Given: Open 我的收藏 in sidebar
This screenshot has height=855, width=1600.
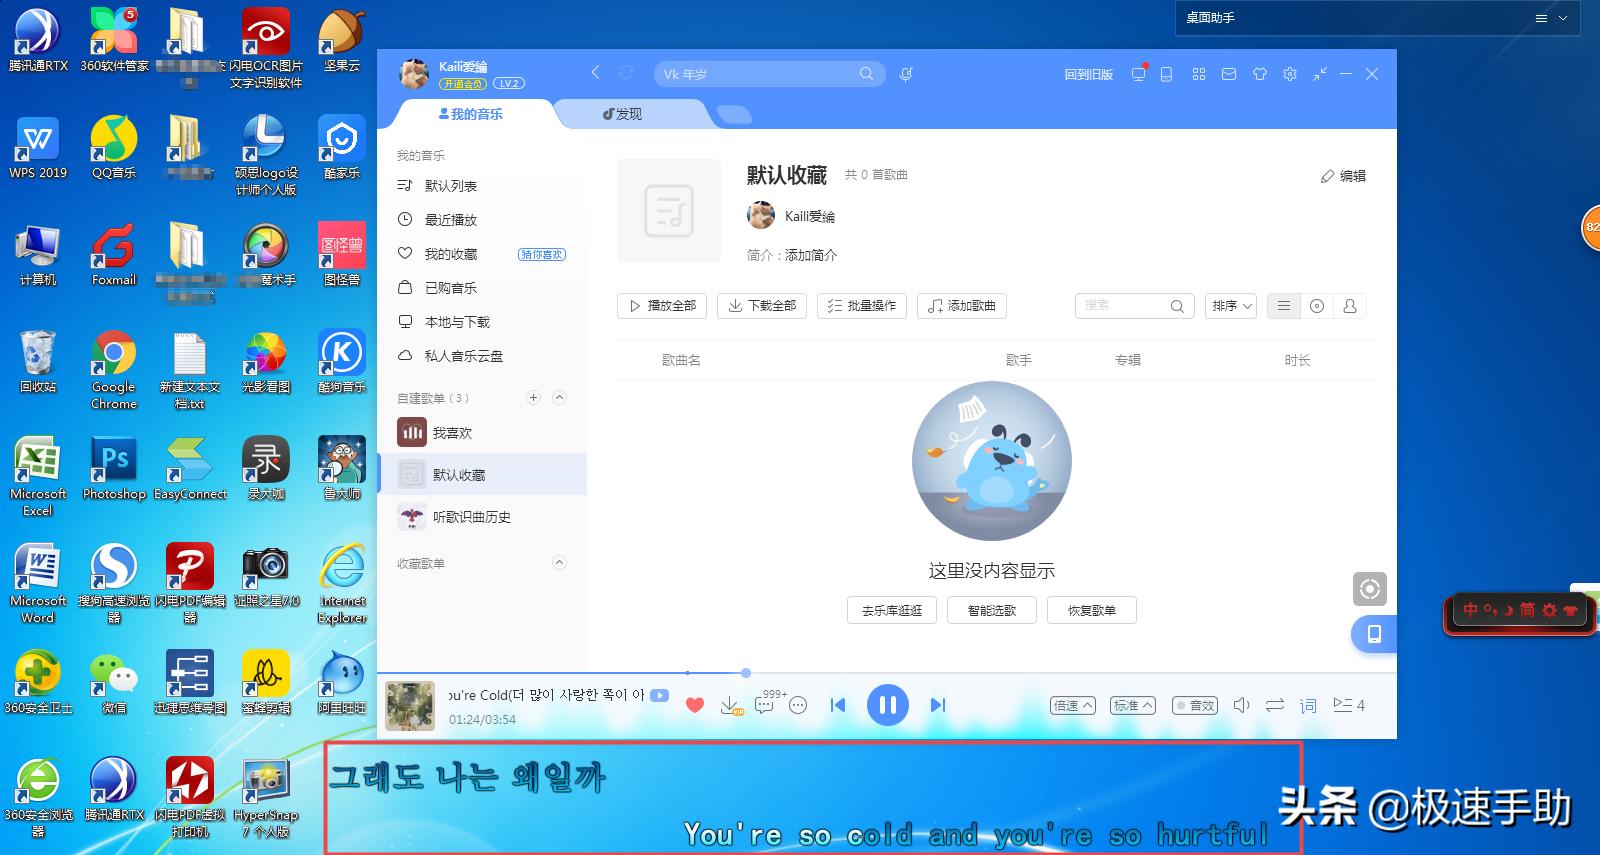Looking at the screenshot, I should (x=452, y=254).
